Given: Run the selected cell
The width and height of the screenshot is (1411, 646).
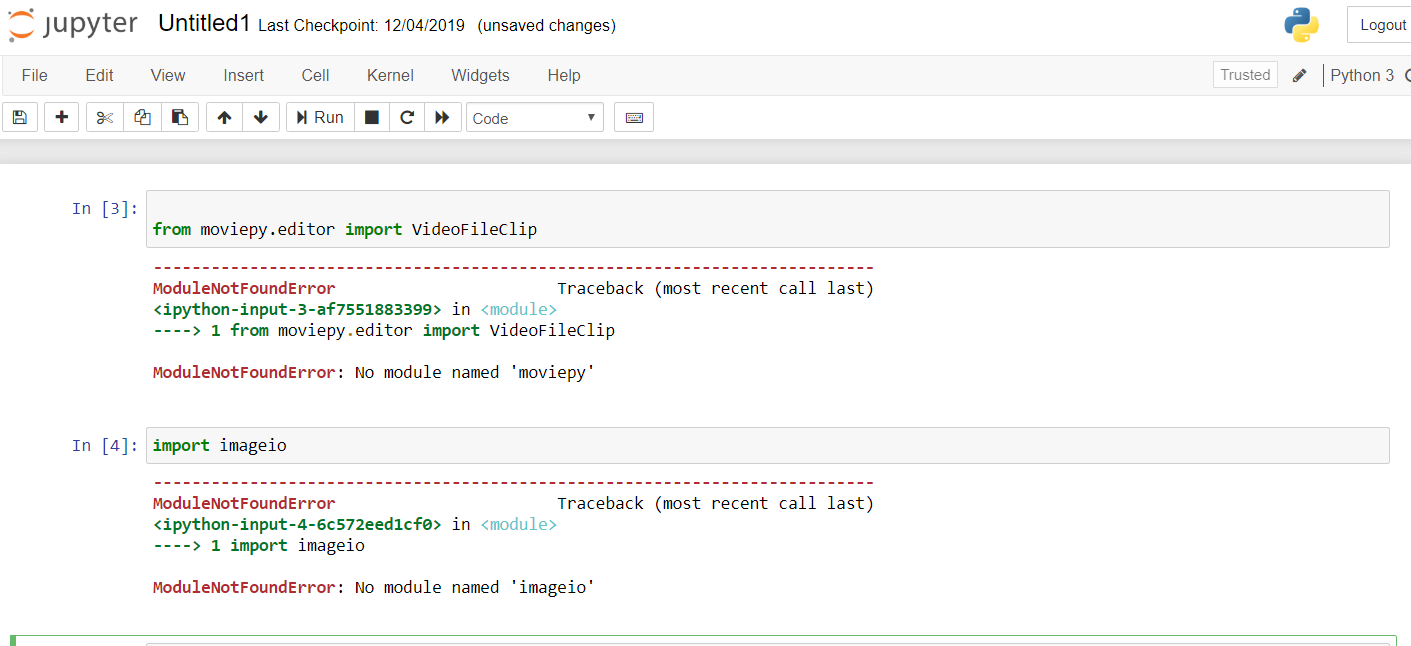Looking at the screenshot, I should (x=319, y=117).
